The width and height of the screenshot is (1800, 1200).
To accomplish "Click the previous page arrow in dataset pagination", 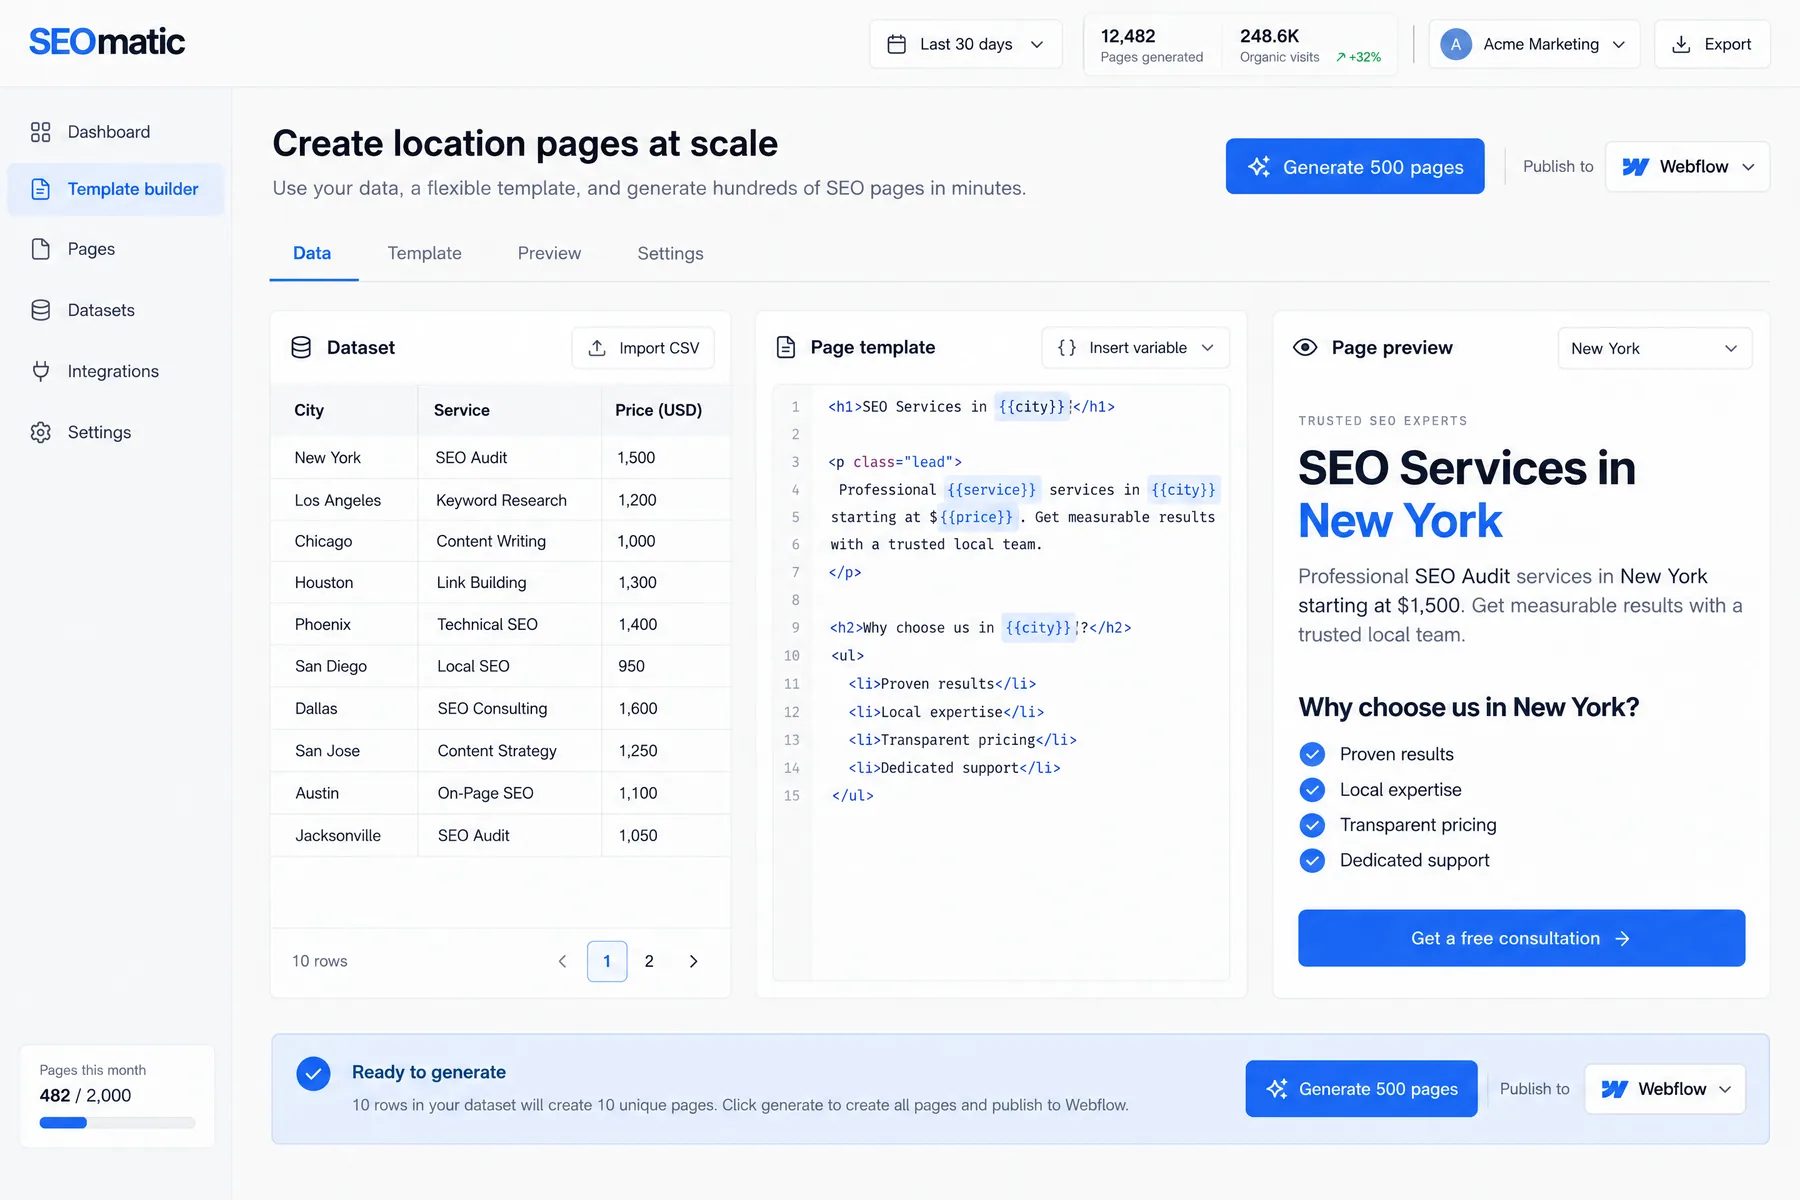I will point(562,961).
